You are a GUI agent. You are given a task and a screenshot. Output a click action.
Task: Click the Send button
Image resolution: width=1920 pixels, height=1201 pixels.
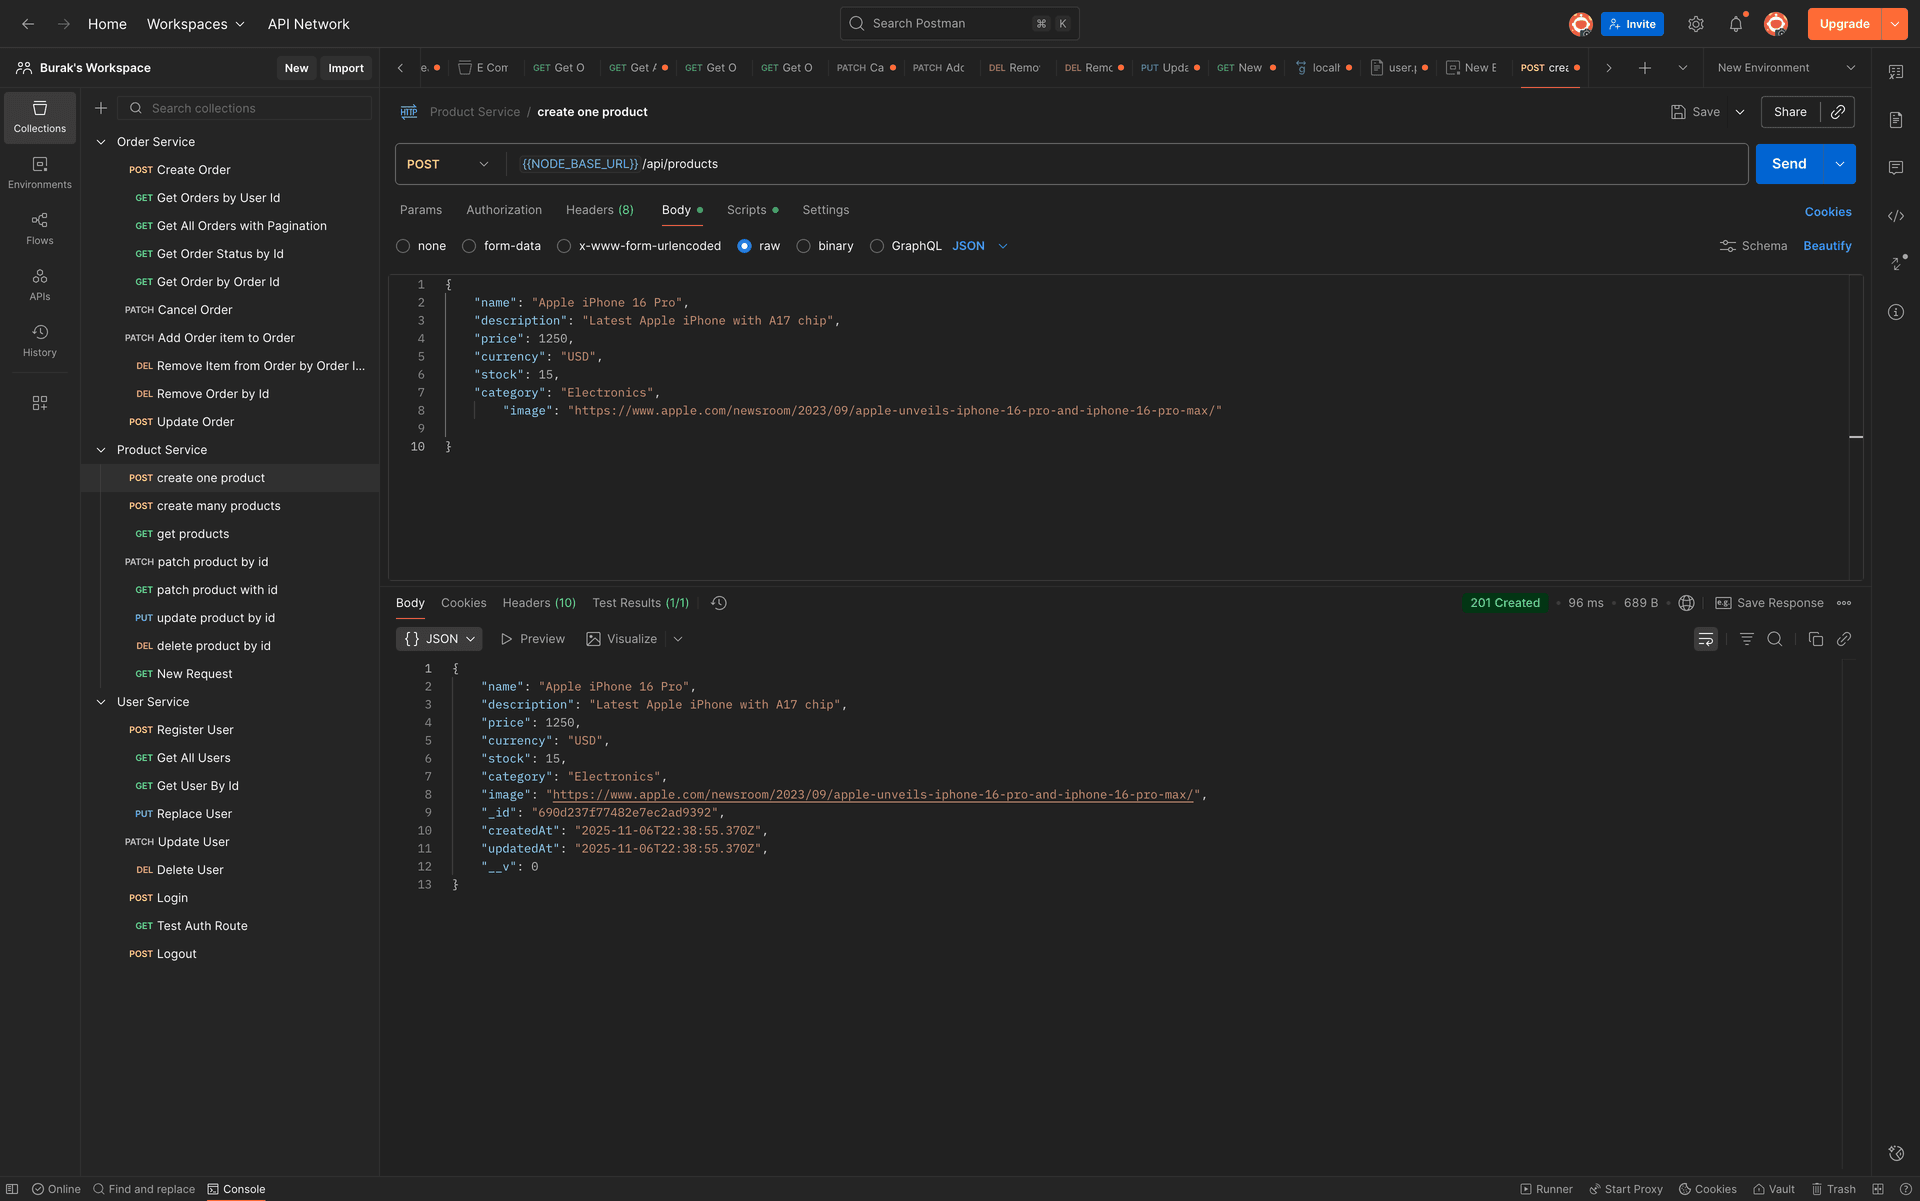[x=1790, y=163]
